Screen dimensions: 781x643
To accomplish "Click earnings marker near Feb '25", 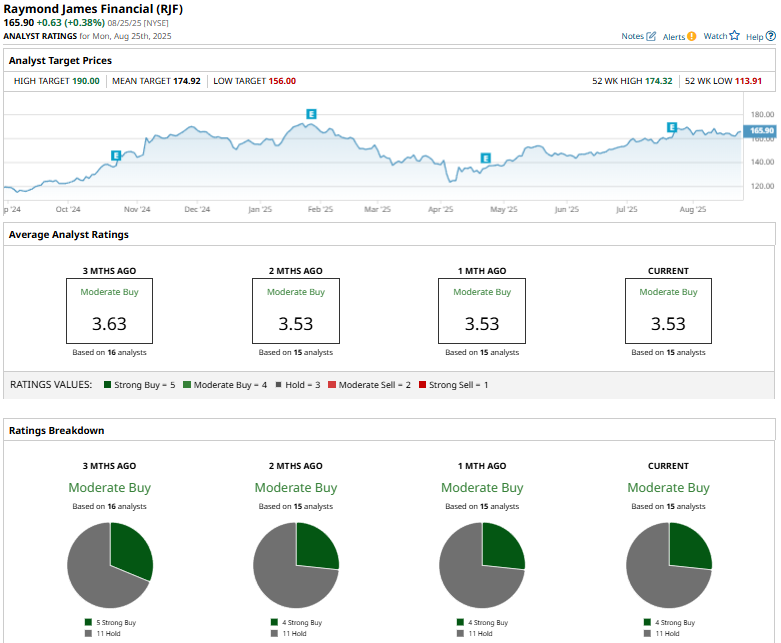I will pos(311,115).
